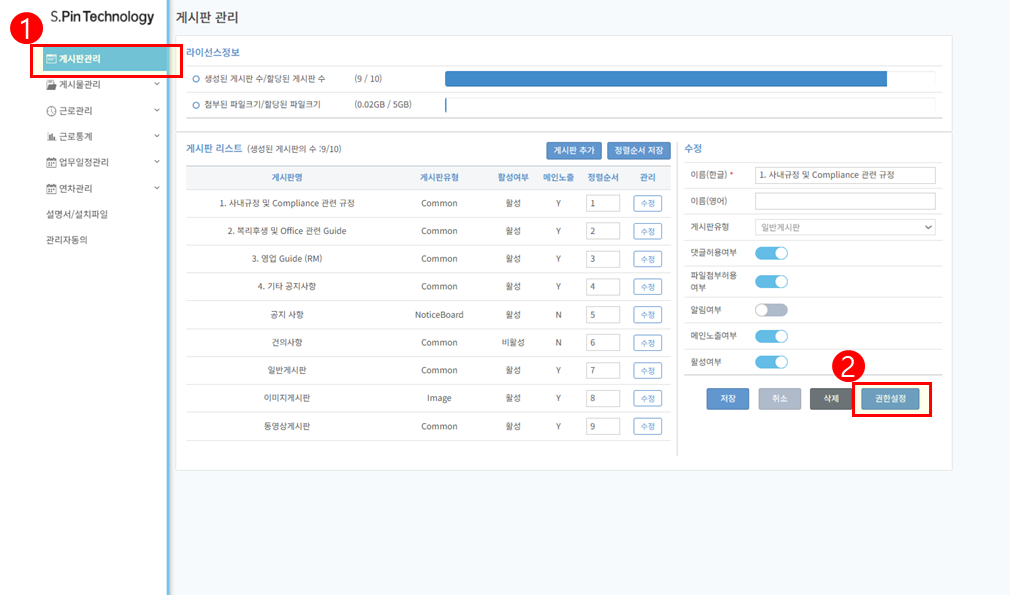The width and height of the screenshot is (1010, 595).
Task: Open the 관리자동의 menu item
Action: pos(67,240)
